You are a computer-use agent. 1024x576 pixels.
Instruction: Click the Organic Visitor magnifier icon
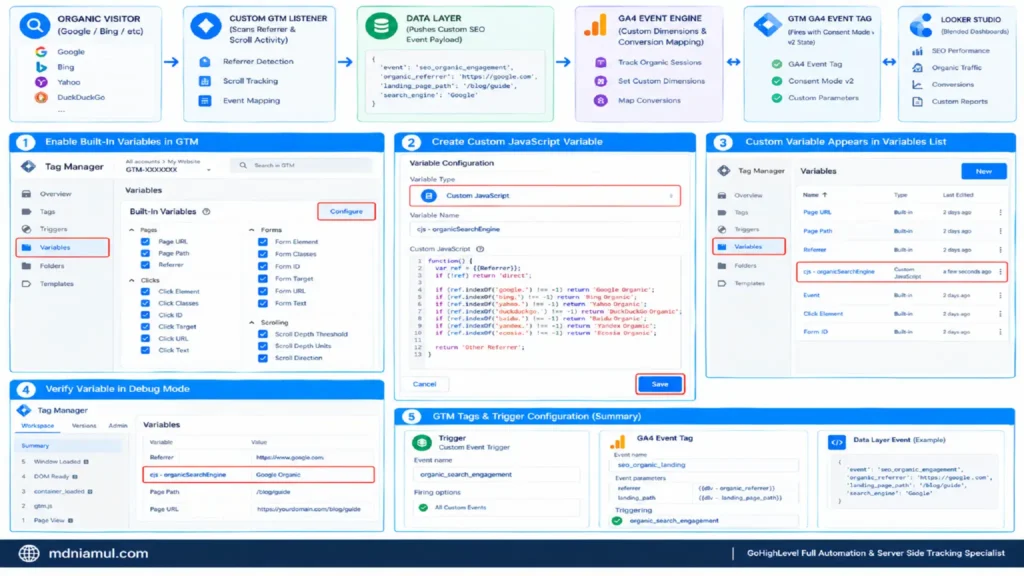(35, 25)
